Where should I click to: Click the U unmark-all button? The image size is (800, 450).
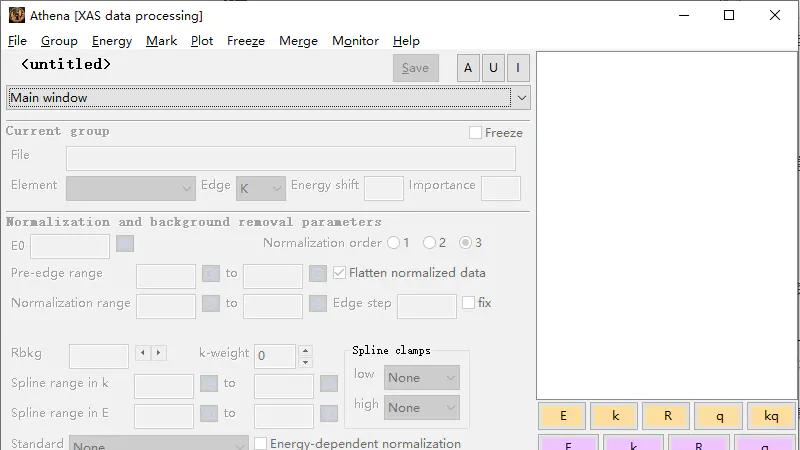(493, 68)
